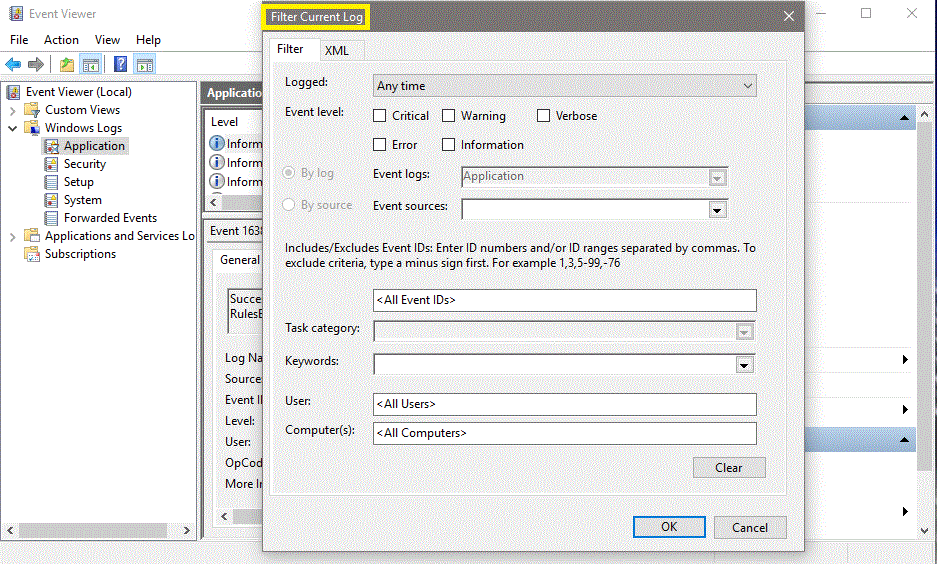This screenshot has width=937, height=564.
Task: Toggle the Show/Hide Console Tree icon
Action: (x=91, y=65)
